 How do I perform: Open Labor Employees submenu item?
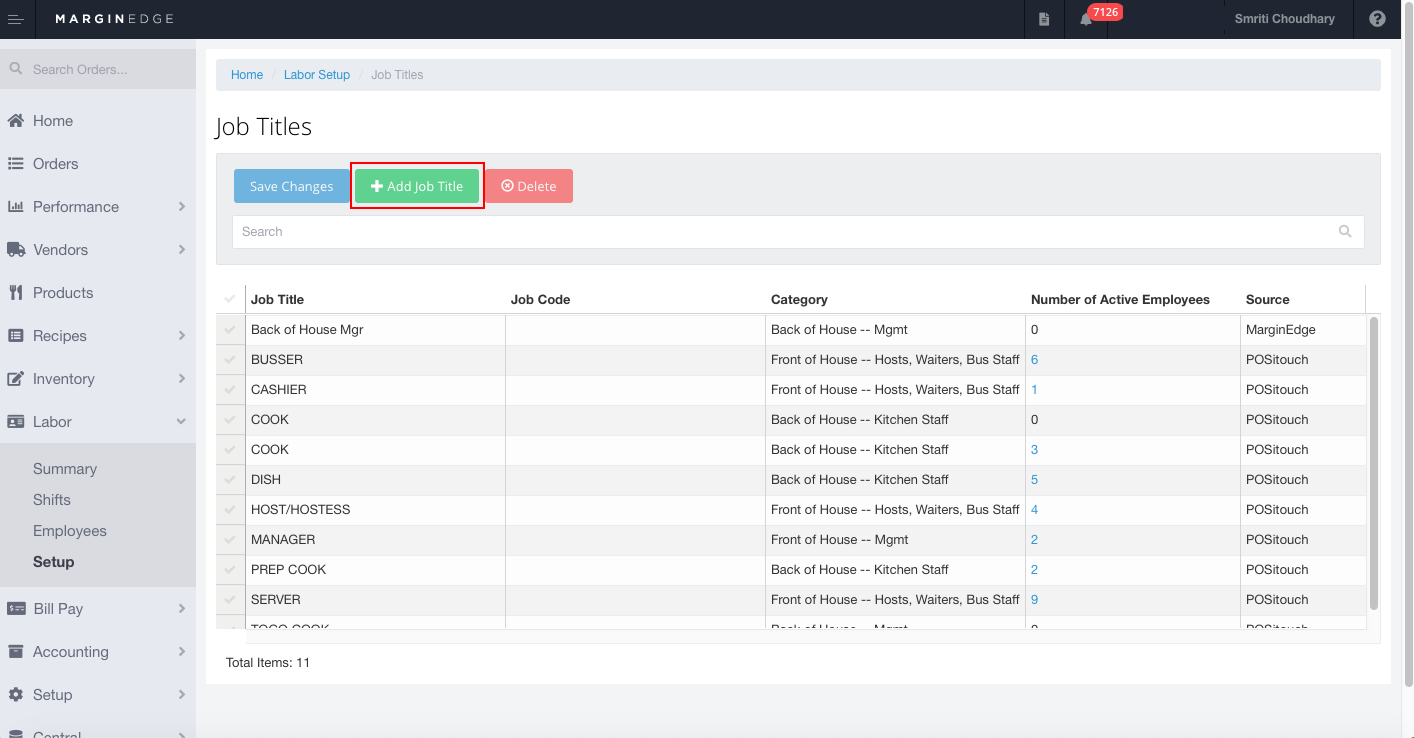[70, 531]
